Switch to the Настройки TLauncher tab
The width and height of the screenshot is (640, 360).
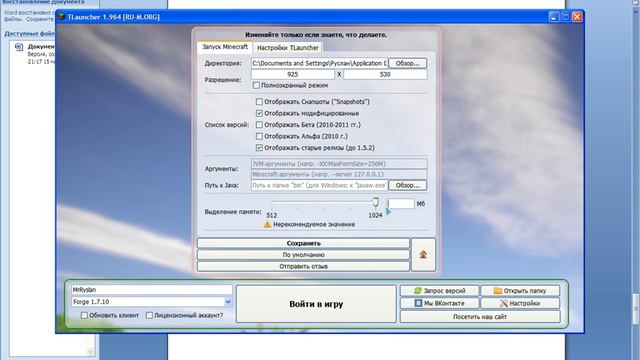(x=288, y=48)
